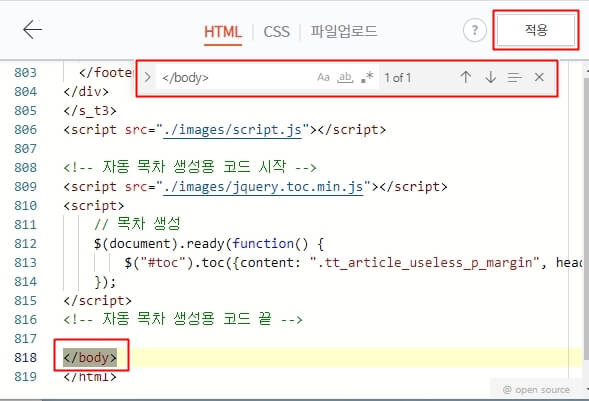Click the 자동 목차 생성용 코드 시작 comment
The height and width of the screenshot is (401, 589).
[190, 167]
